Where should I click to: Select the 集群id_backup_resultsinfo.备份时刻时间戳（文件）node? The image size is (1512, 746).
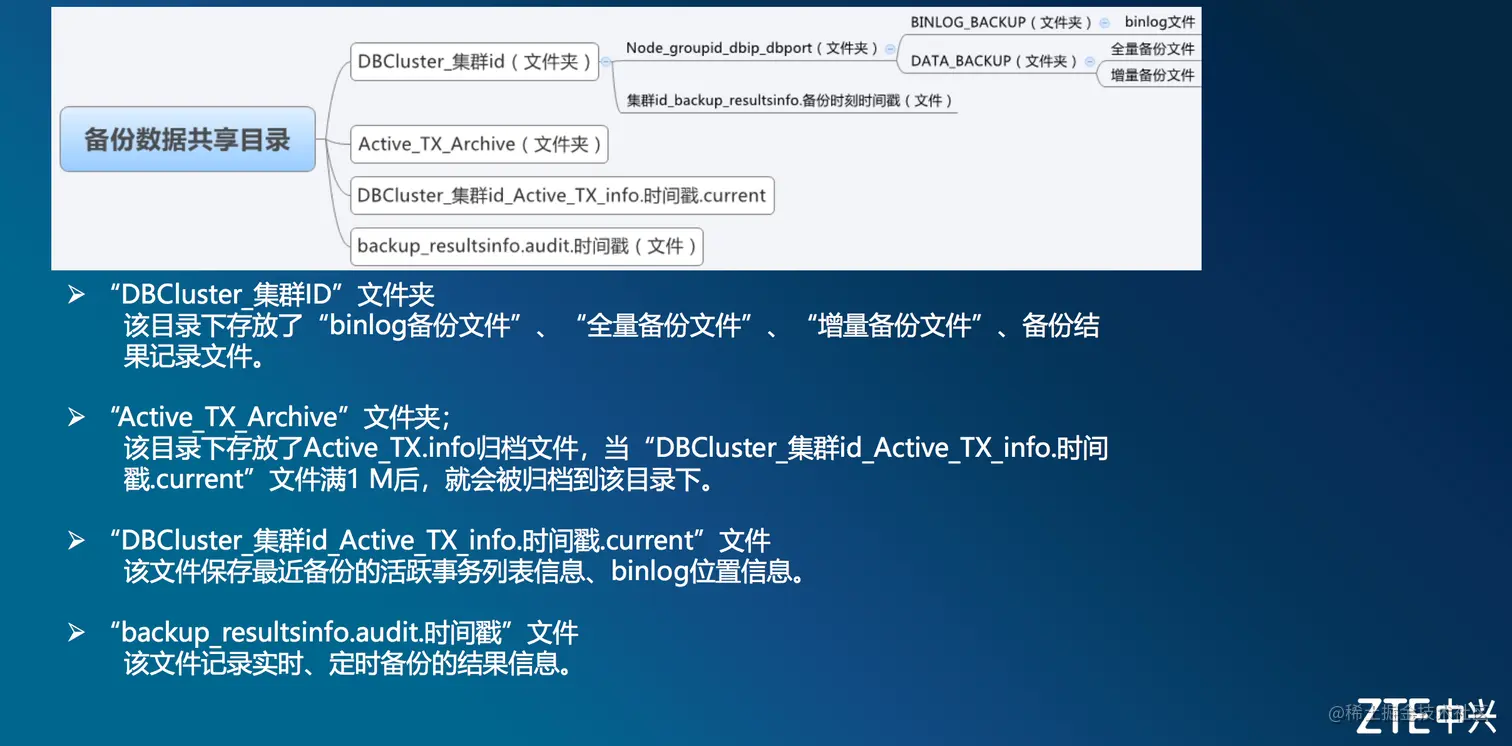[790, 101]
